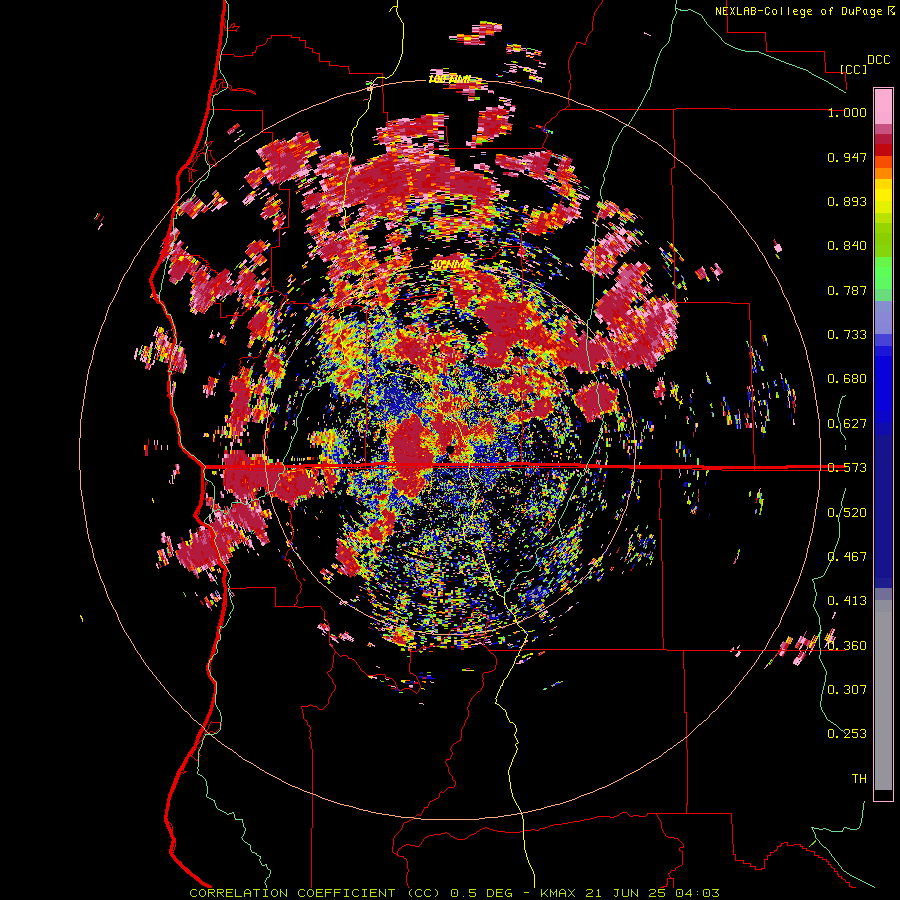Click the 0.947 legend value
Image resolution: width=900 pixels, height=900 pixels.
coord(847,157)
